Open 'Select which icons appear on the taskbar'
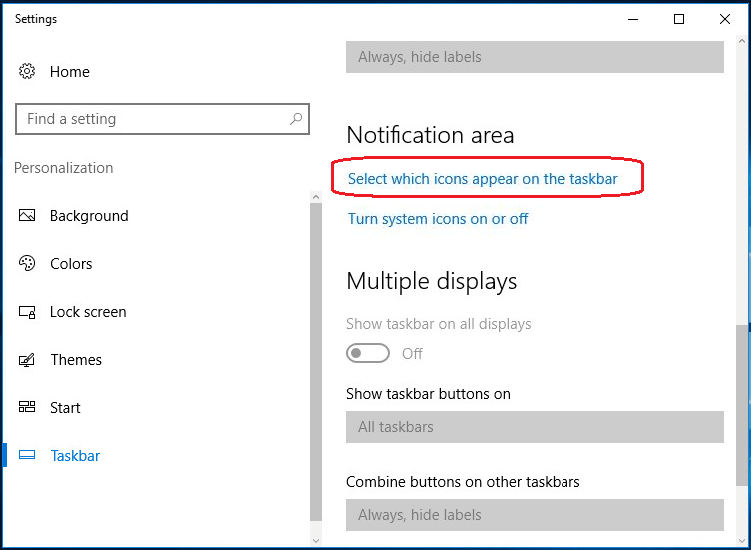The image size is (753, 550). pos(482,179)
